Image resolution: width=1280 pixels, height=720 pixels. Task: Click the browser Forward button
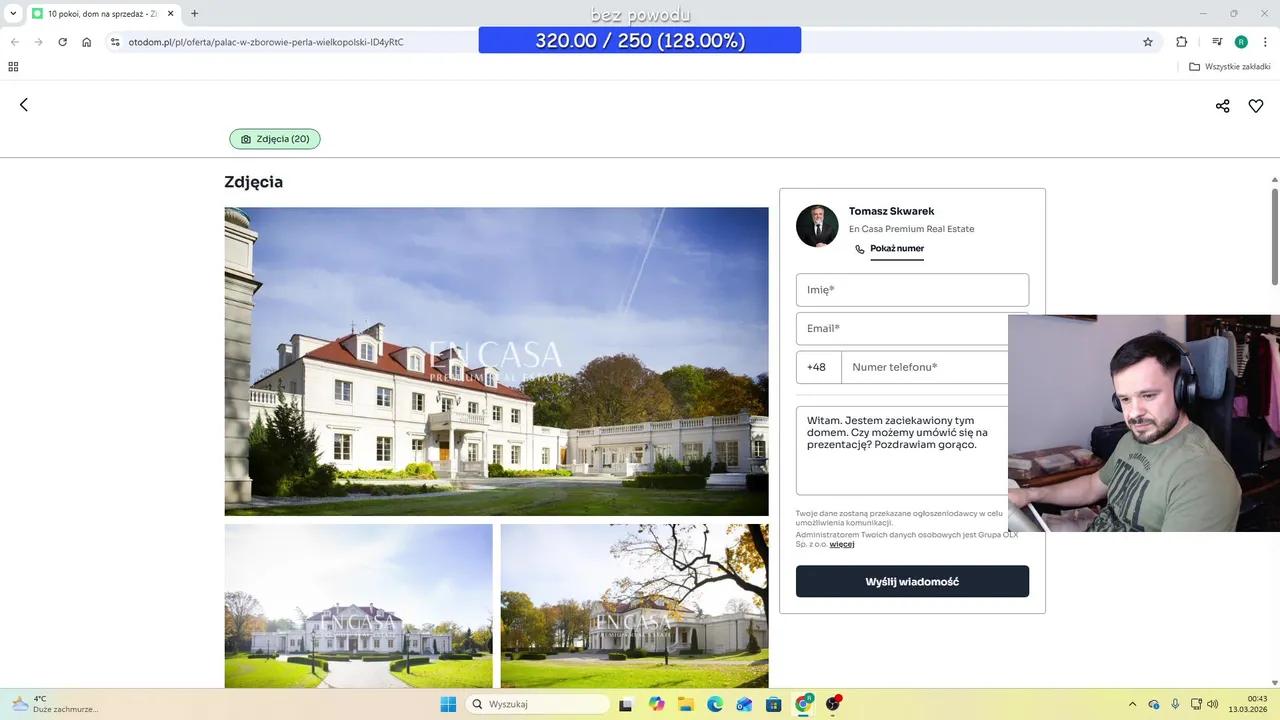point(38,42)
